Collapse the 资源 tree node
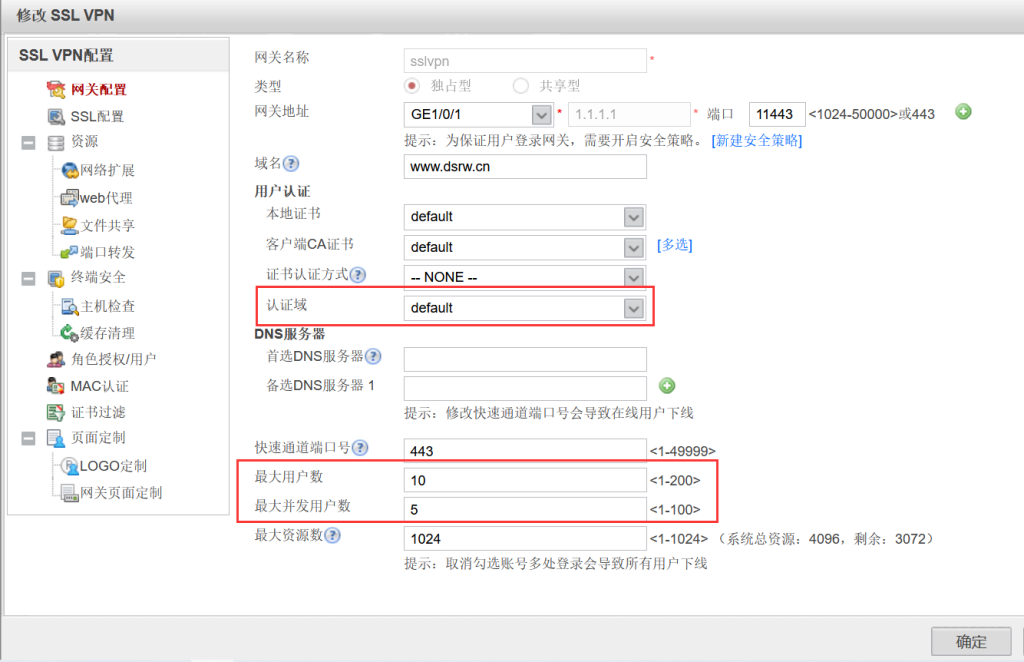Viewport: 1024px width, 662px height. coord(28,142)
